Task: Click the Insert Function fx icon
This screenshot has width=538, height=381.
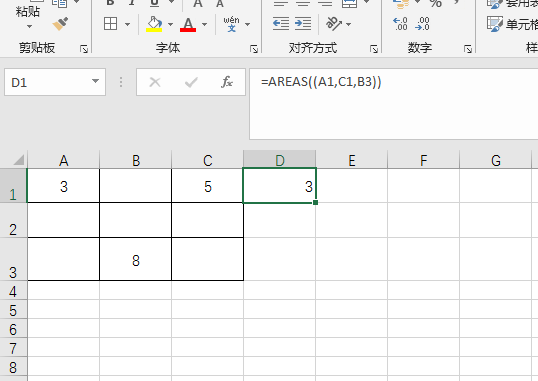Action: pos(227,82)
